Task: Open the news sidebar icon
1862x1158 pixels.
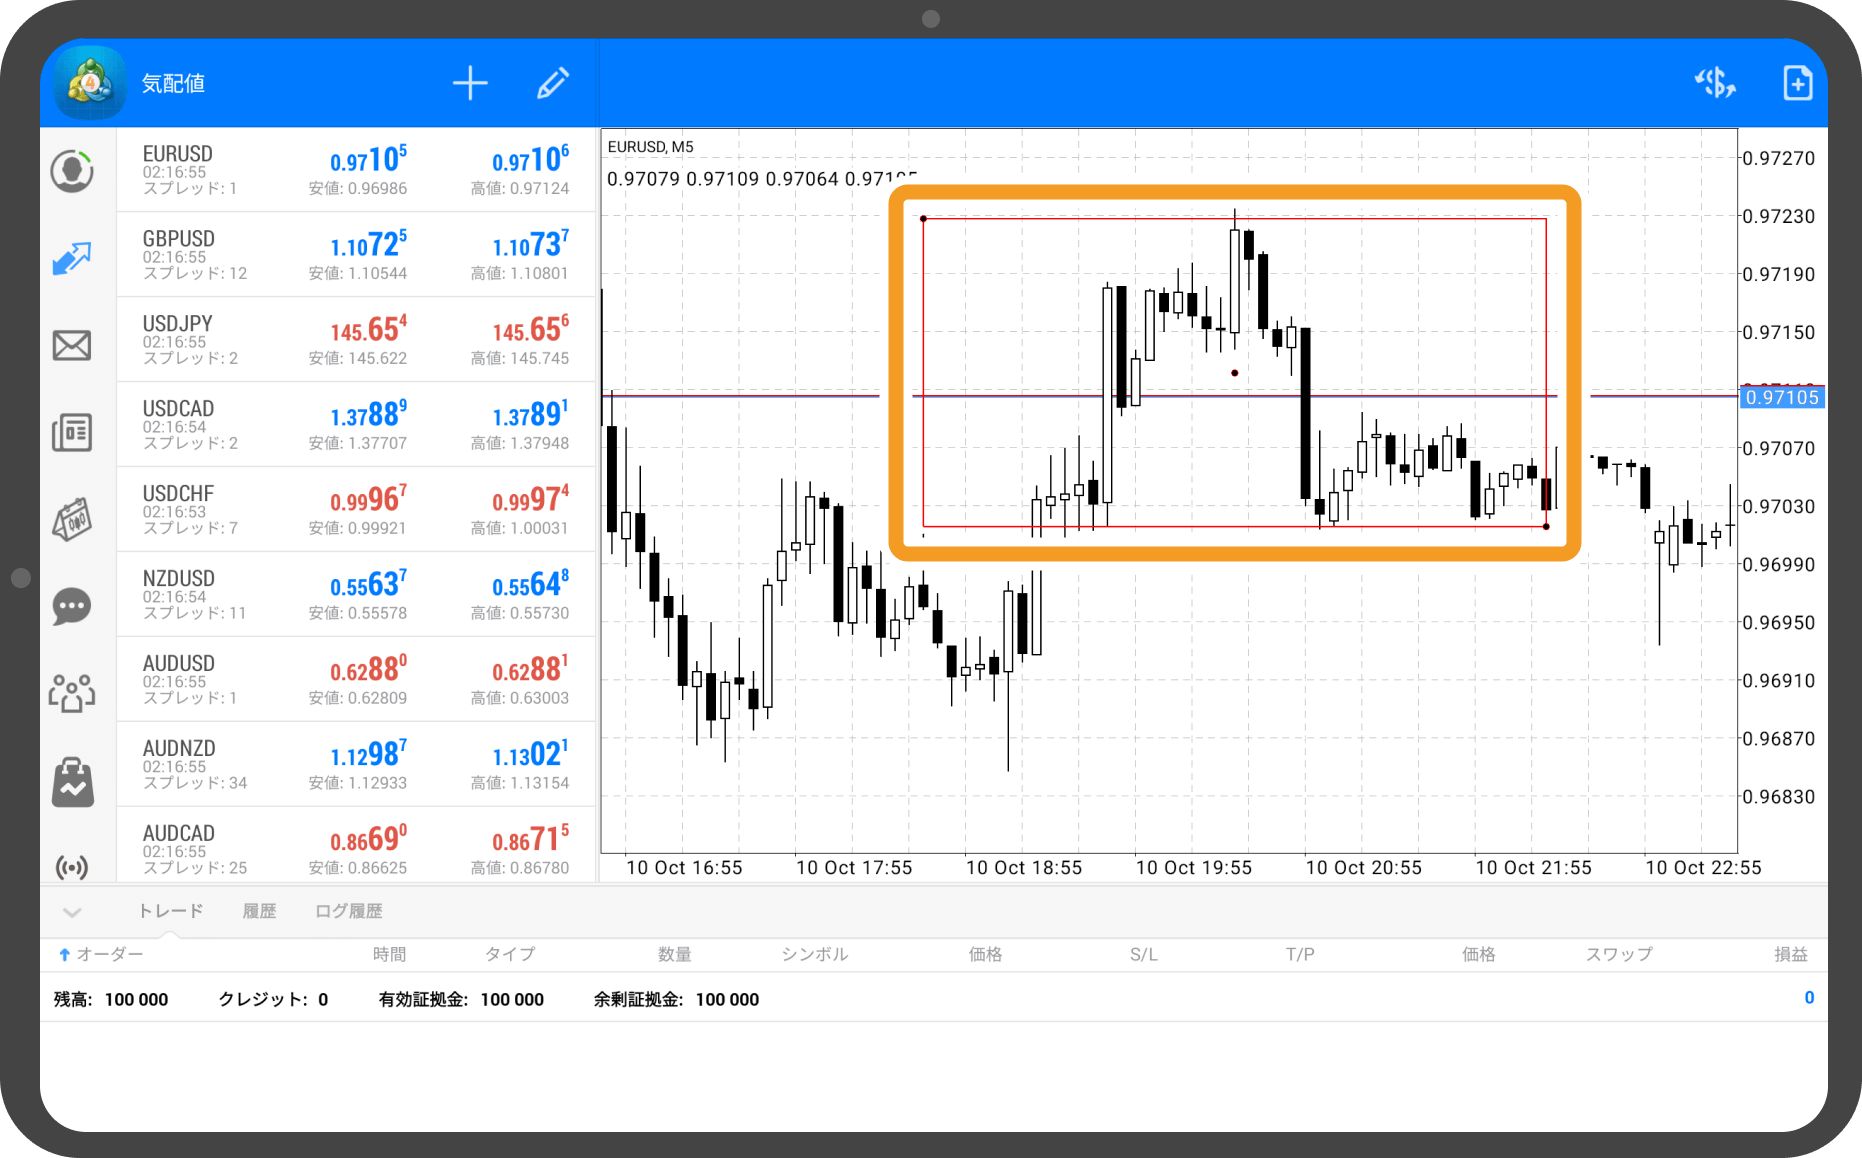Action: 72,432
